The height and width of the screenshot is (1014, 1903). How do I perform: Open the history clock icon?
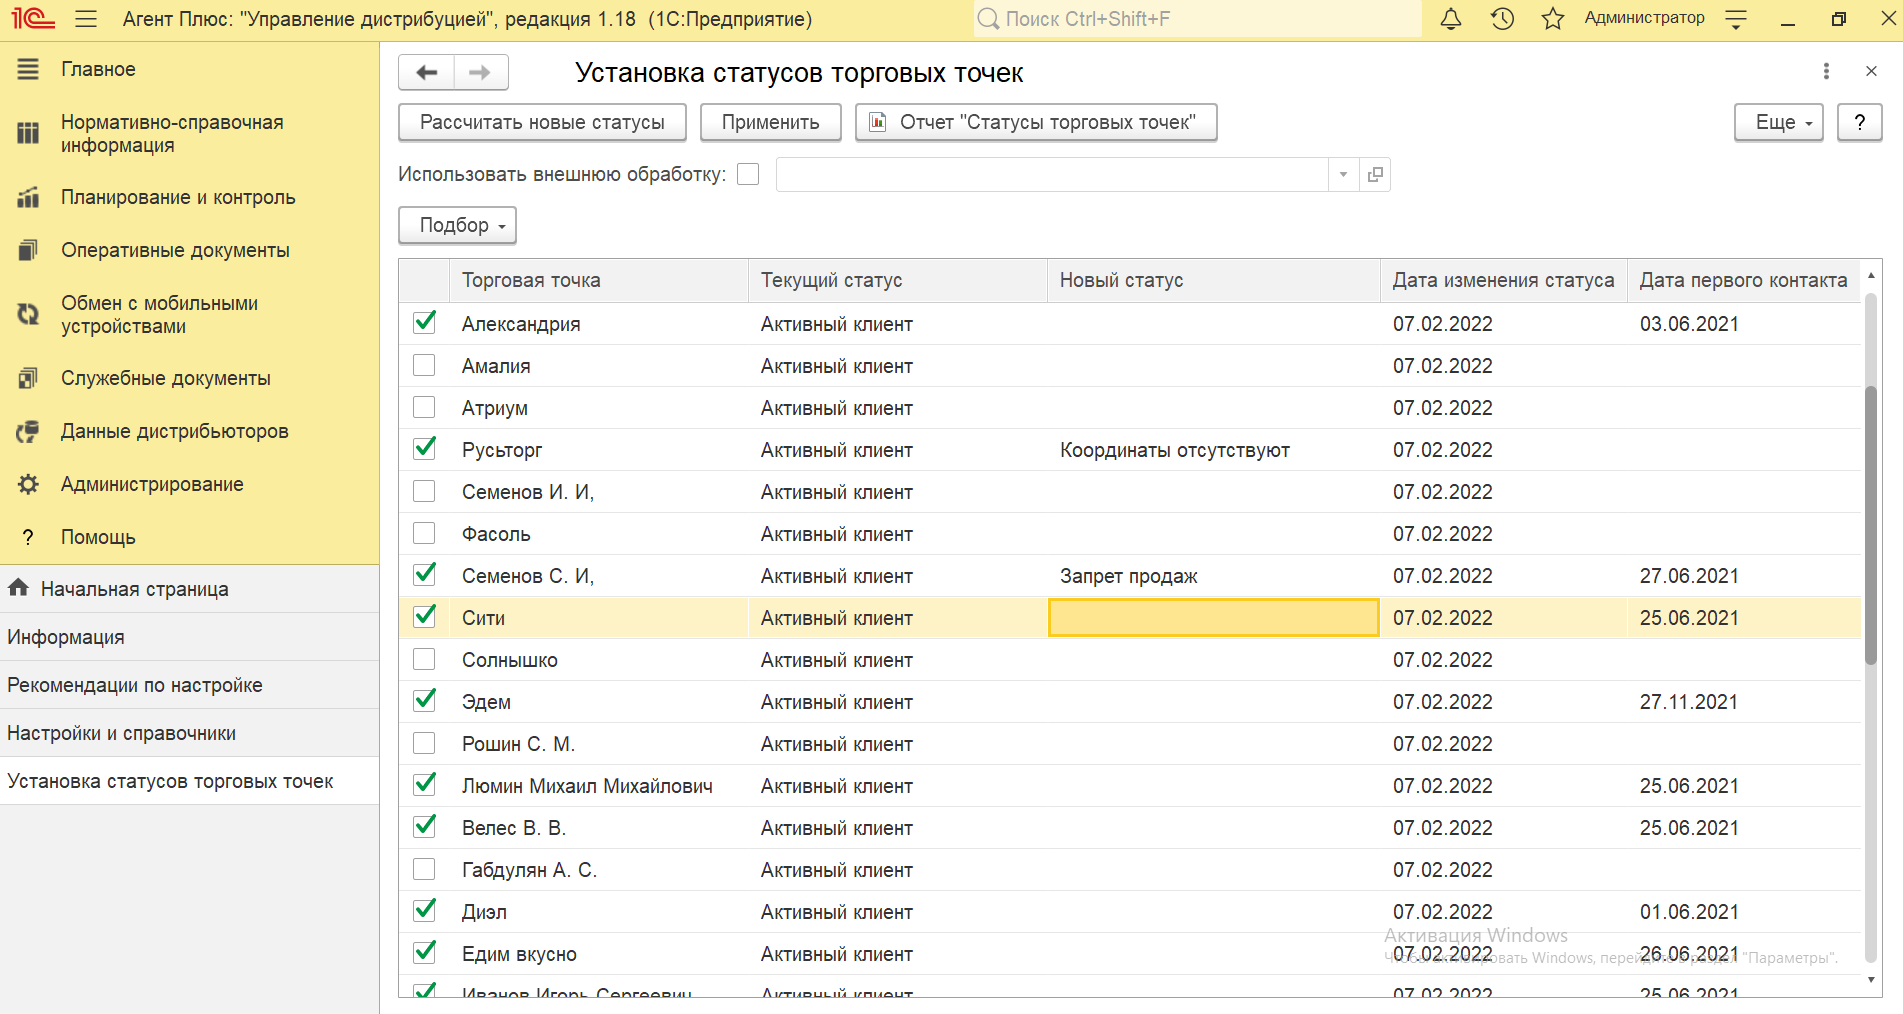pyautogui.click(x=1502, y=19)
